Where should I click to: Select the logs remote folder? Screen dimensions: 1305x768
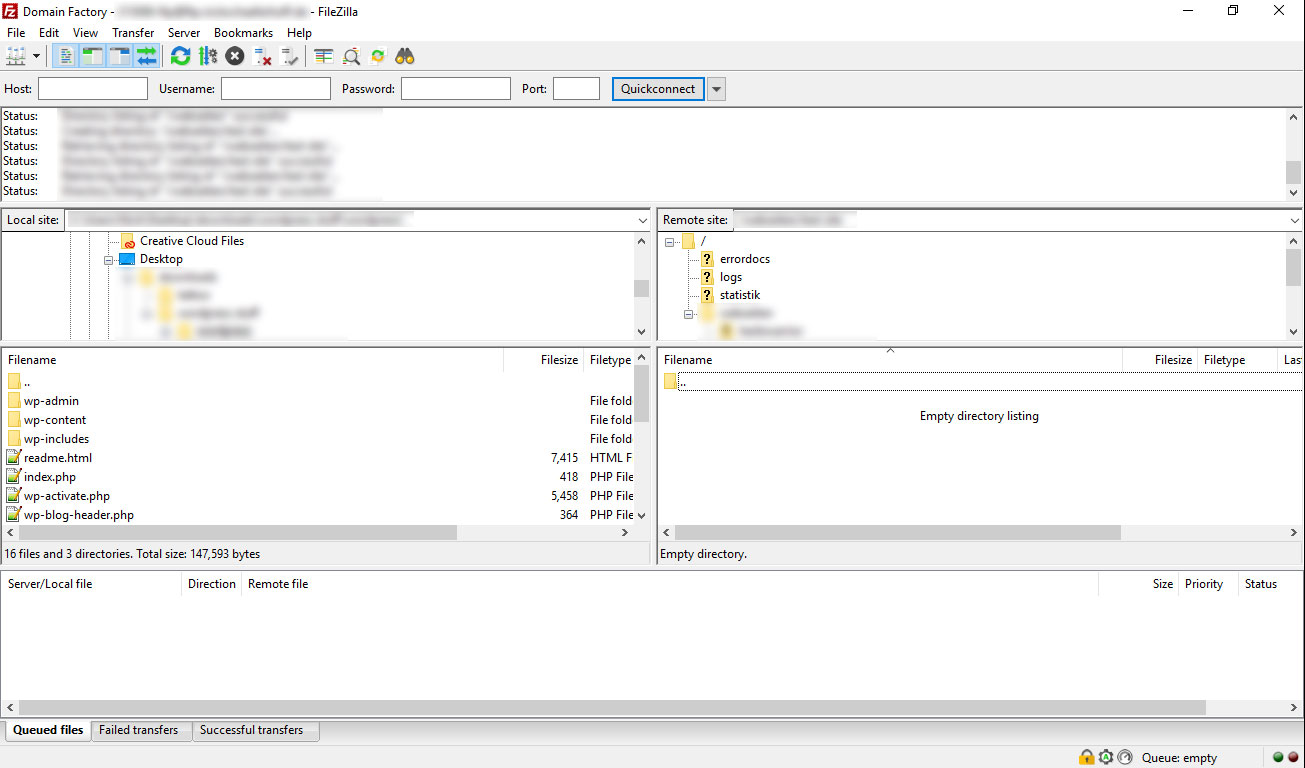click(x=731, y=277)
